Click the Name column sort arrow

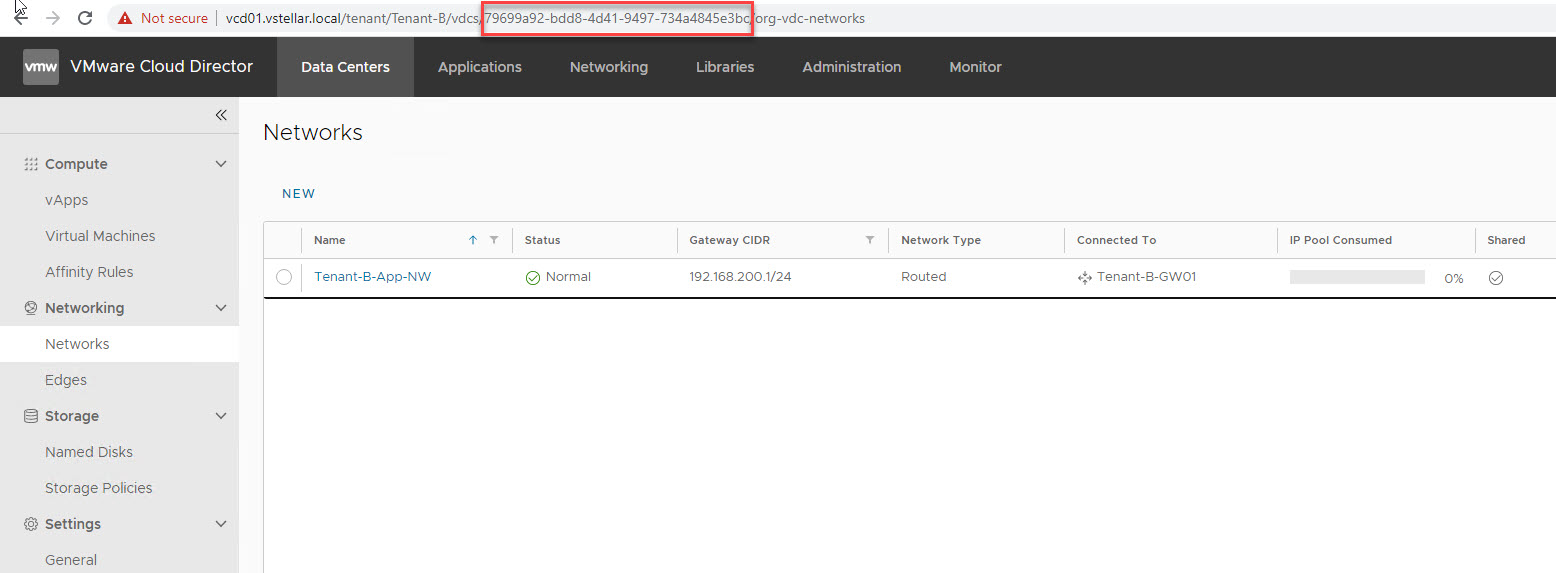(473, 240)
